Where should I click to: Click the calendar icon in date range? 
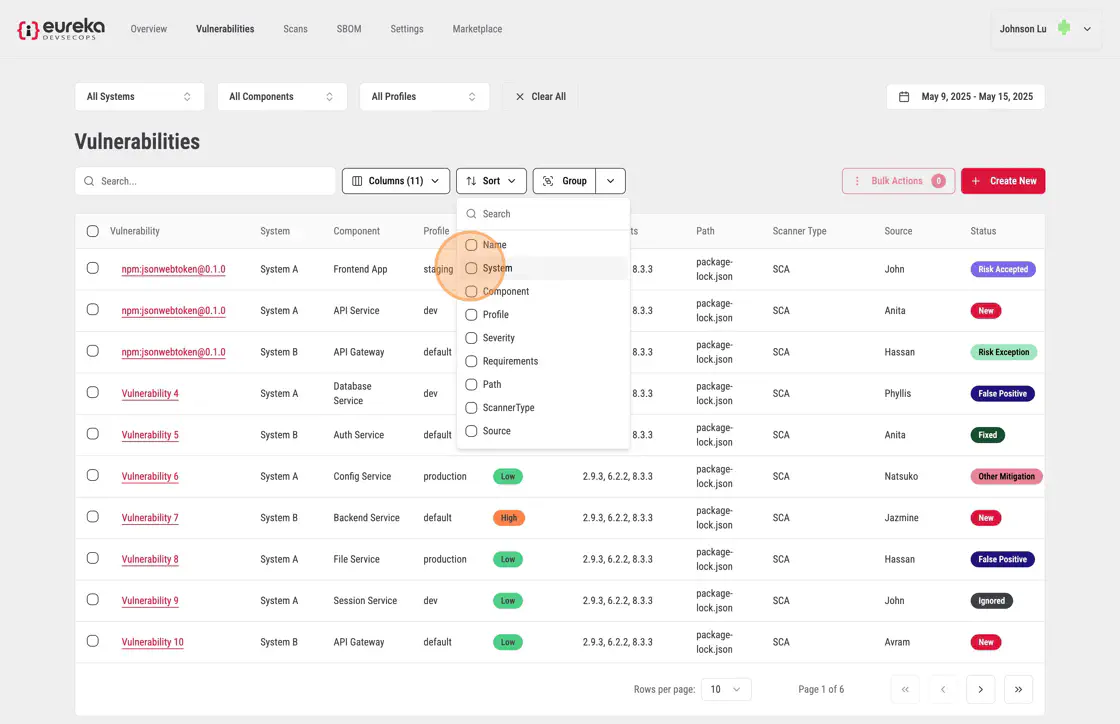[904, 97]
